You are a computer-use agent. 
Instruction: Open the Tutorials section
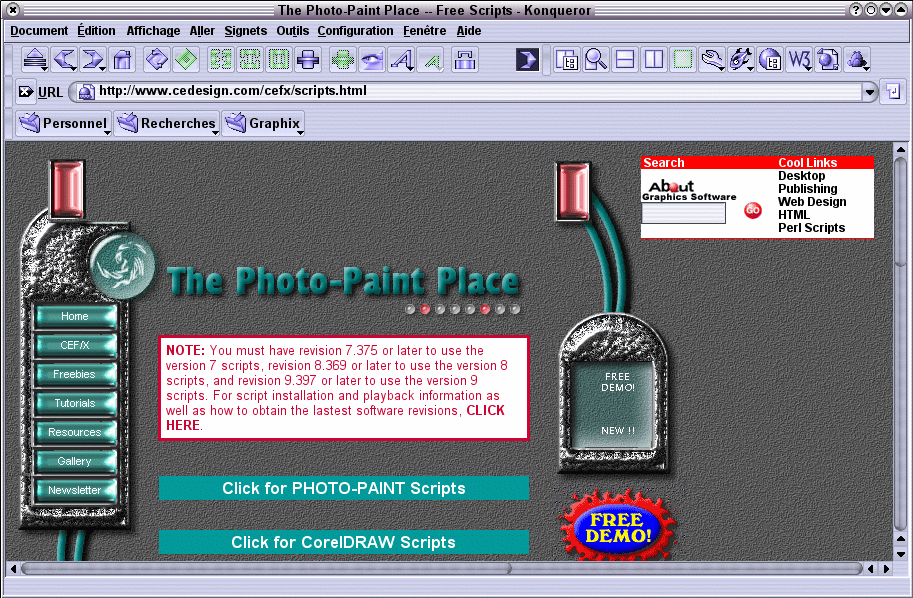click(x=76, y=403)
